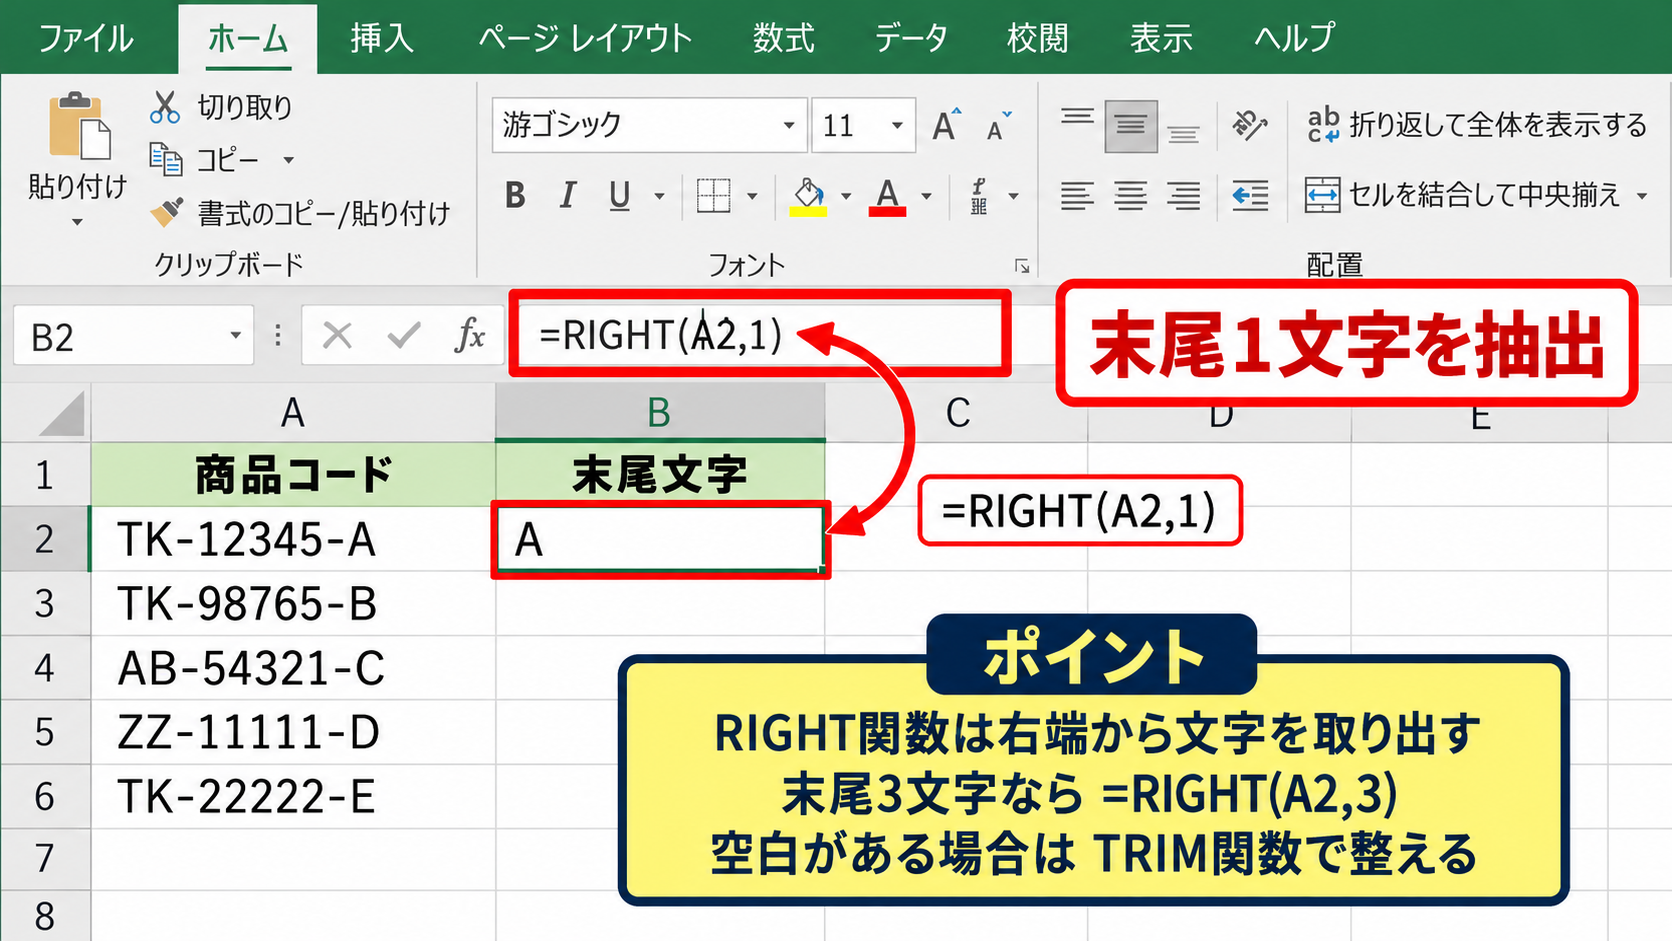Open the フォント dialog launcher
This screenshot has width=1672, height=941.
point(1022,266)
